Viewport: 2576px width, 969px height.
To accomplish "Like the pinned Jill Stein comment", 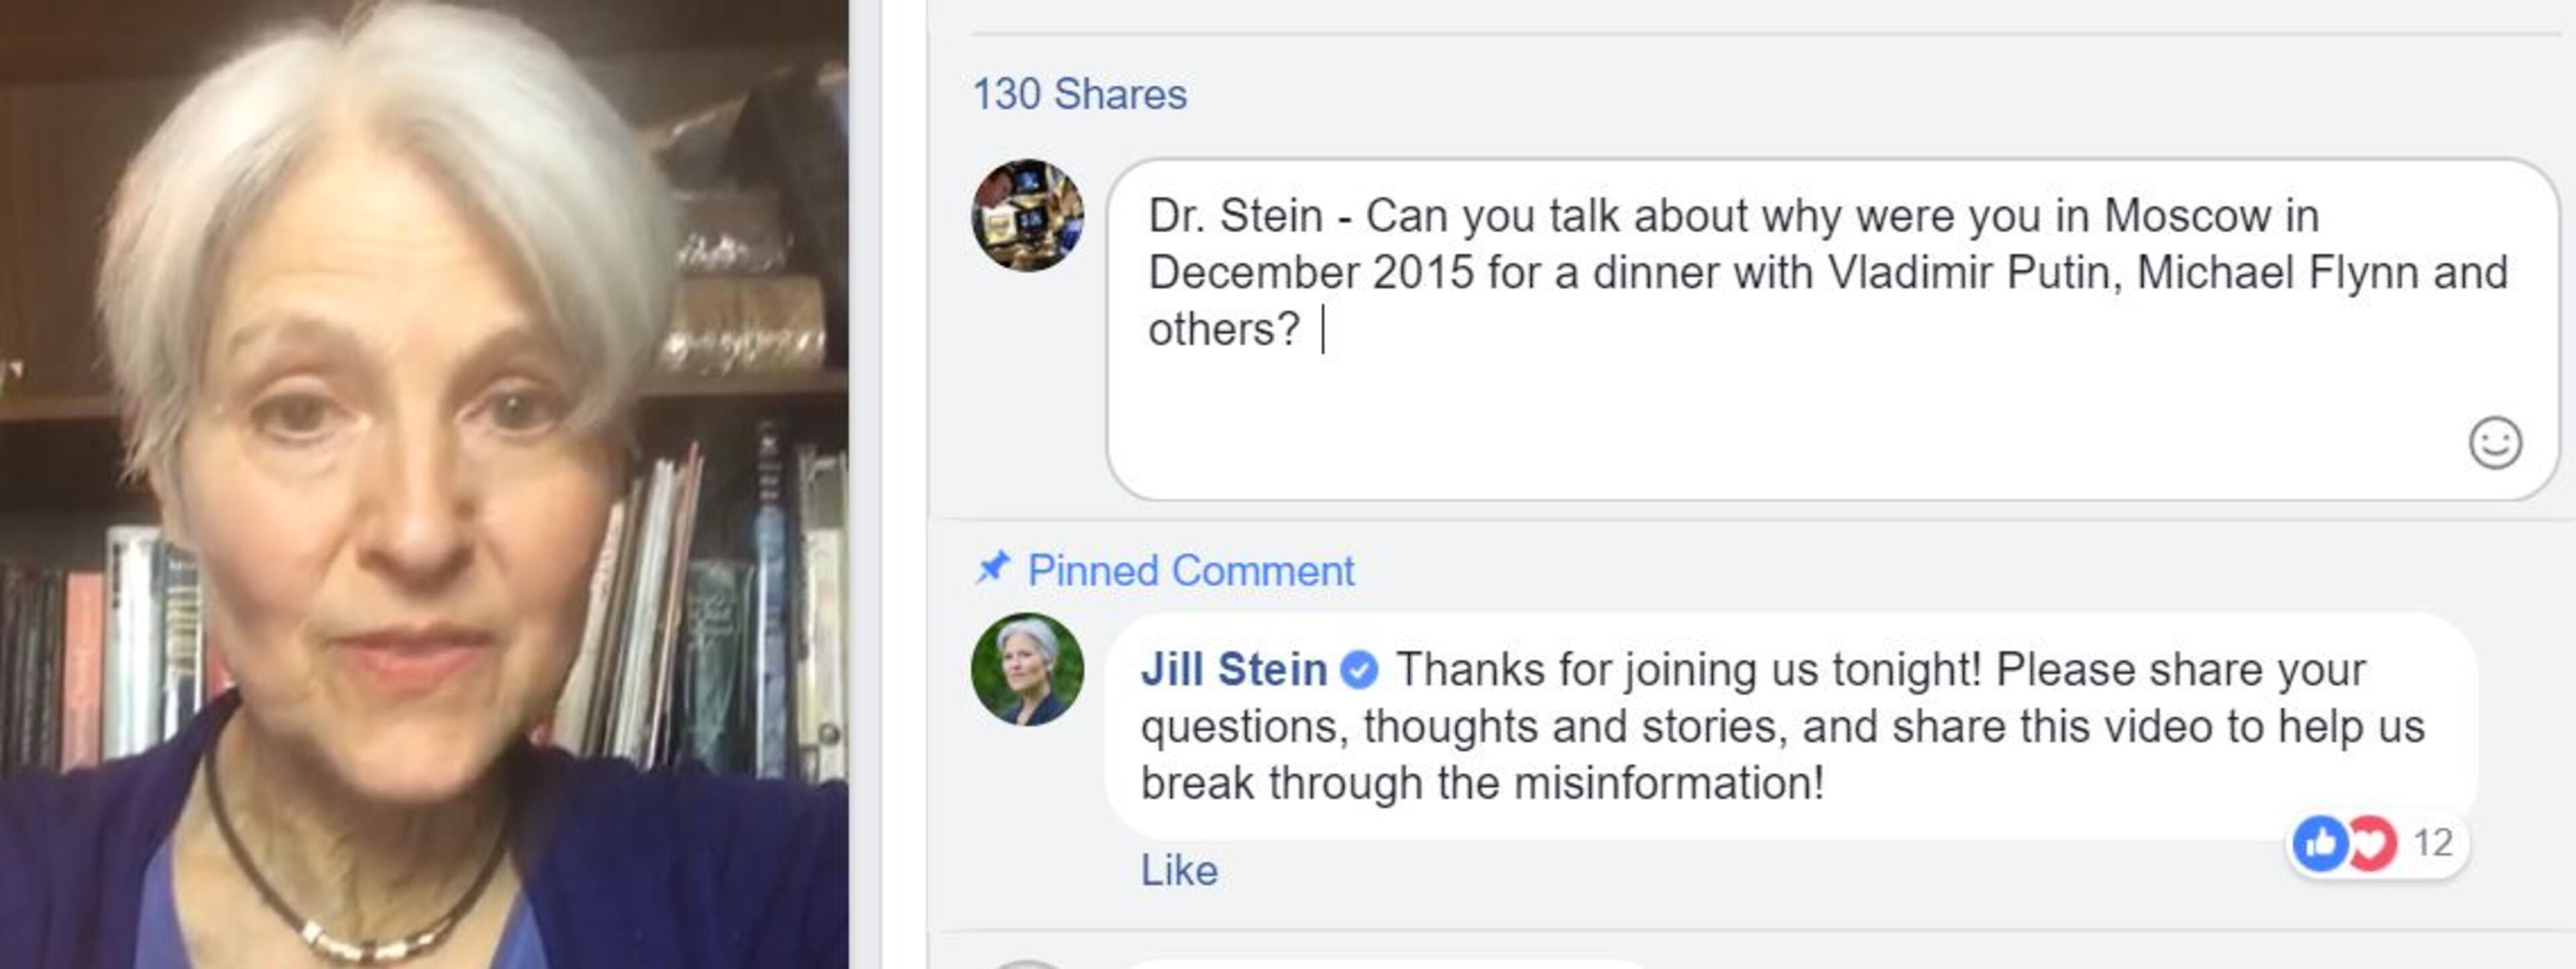I will [x=1178, y=870].
